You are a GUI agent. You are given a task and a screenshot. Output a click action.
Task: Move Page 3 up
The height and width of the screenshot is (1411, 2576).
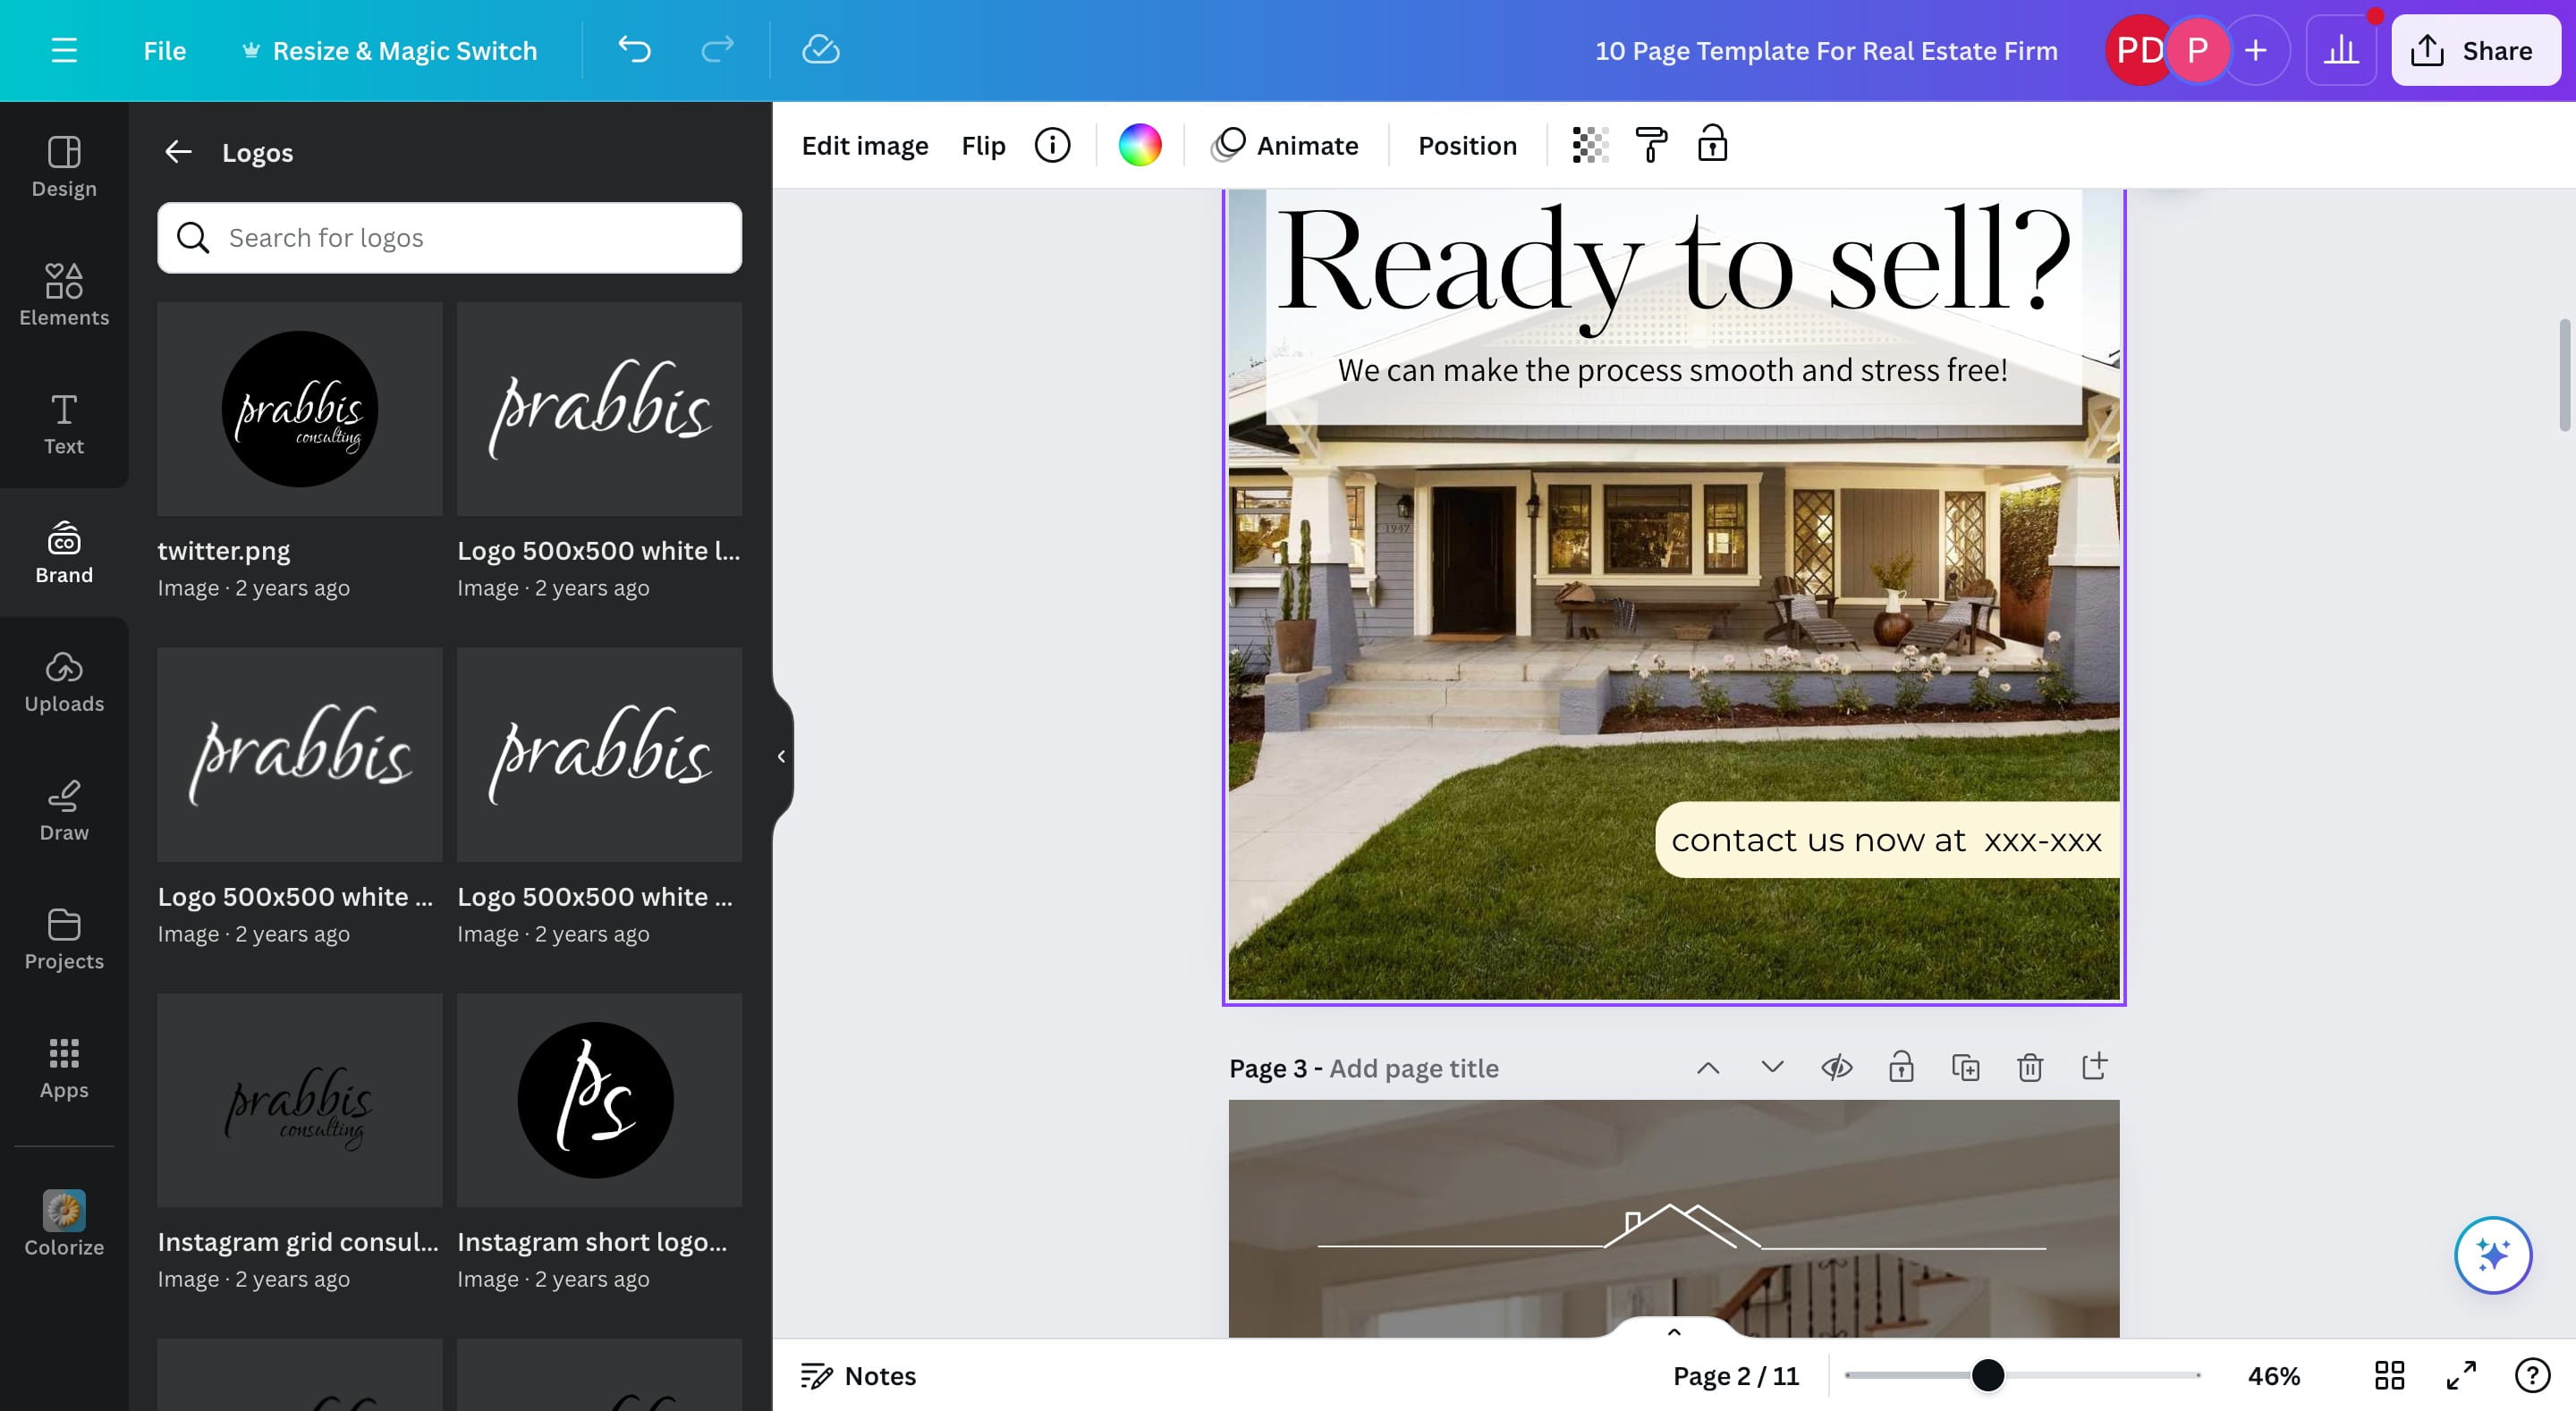(x=1708, y=1067)
